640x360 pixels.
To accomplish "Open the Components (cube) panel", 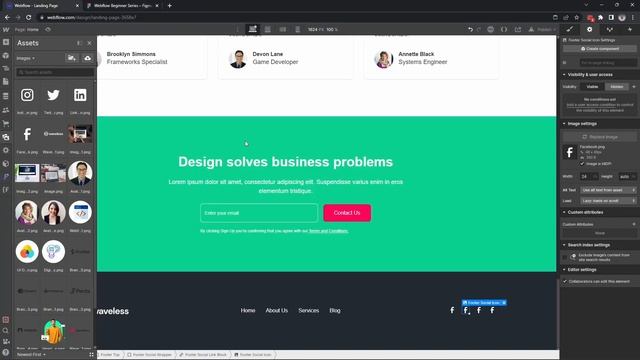I will pyautogui.click(x=6, y=56).
